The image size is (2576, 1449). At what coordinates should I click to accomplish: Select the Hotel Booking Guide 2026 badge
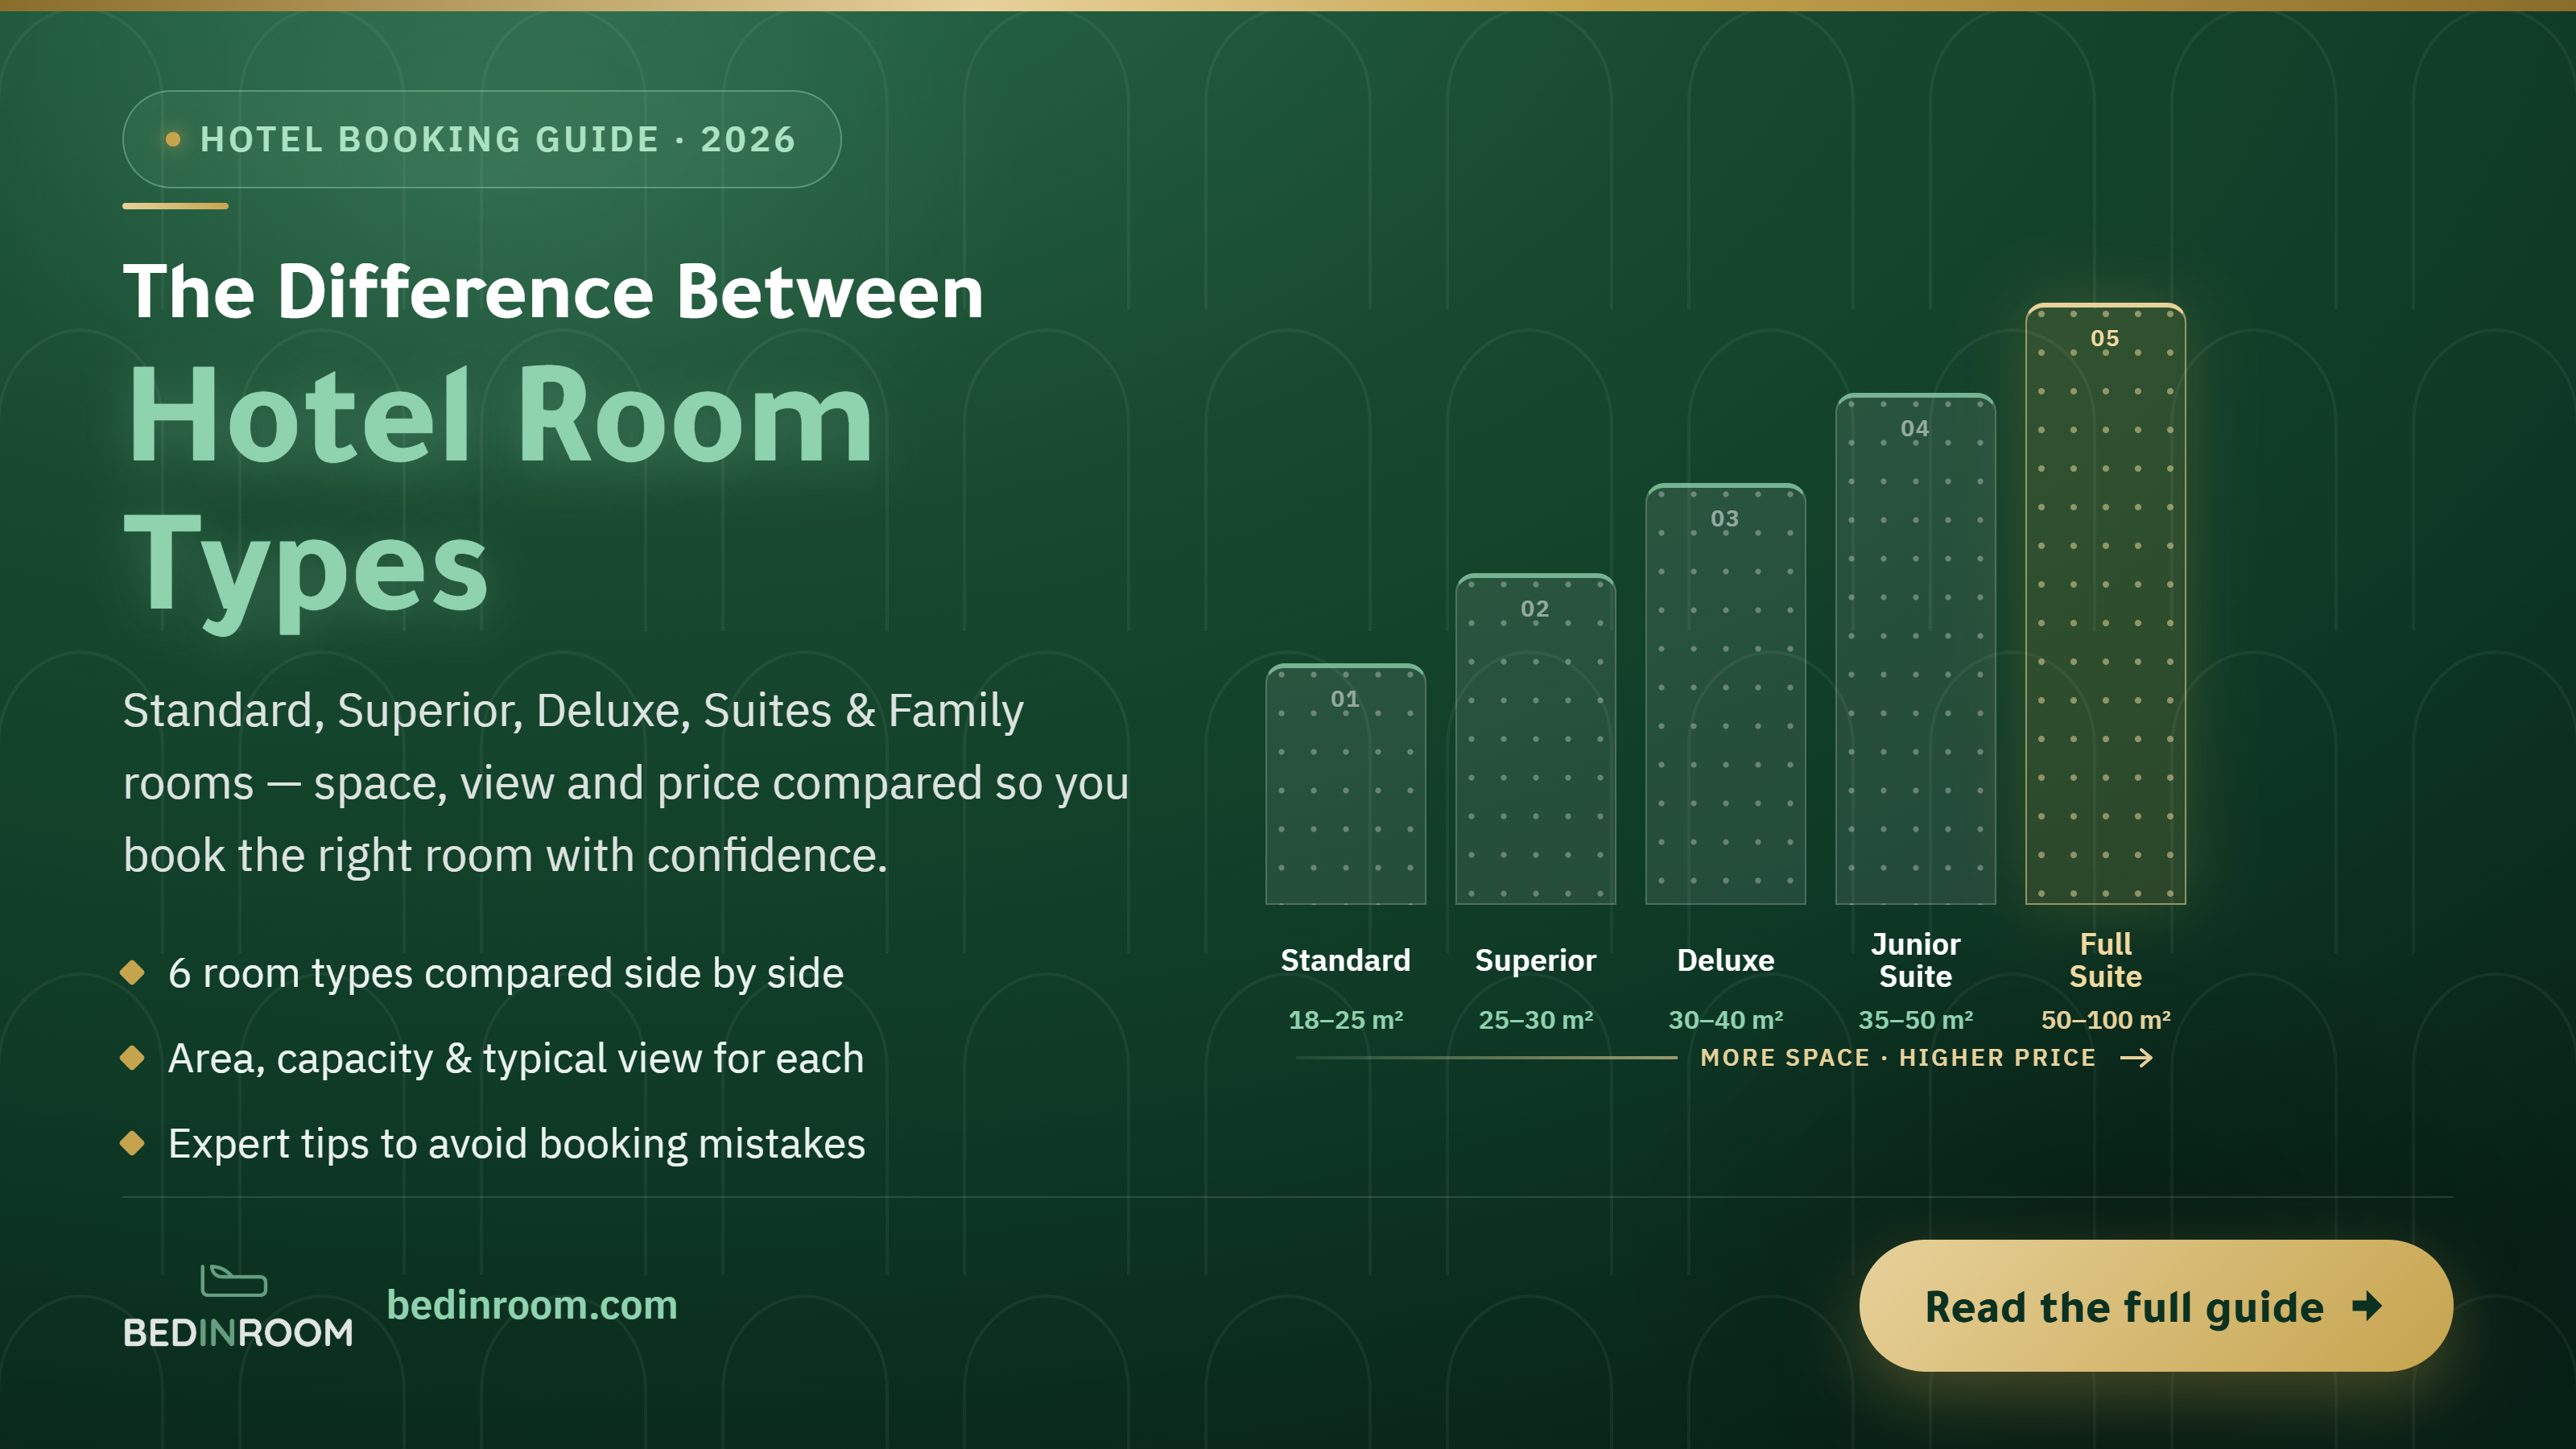482,139
